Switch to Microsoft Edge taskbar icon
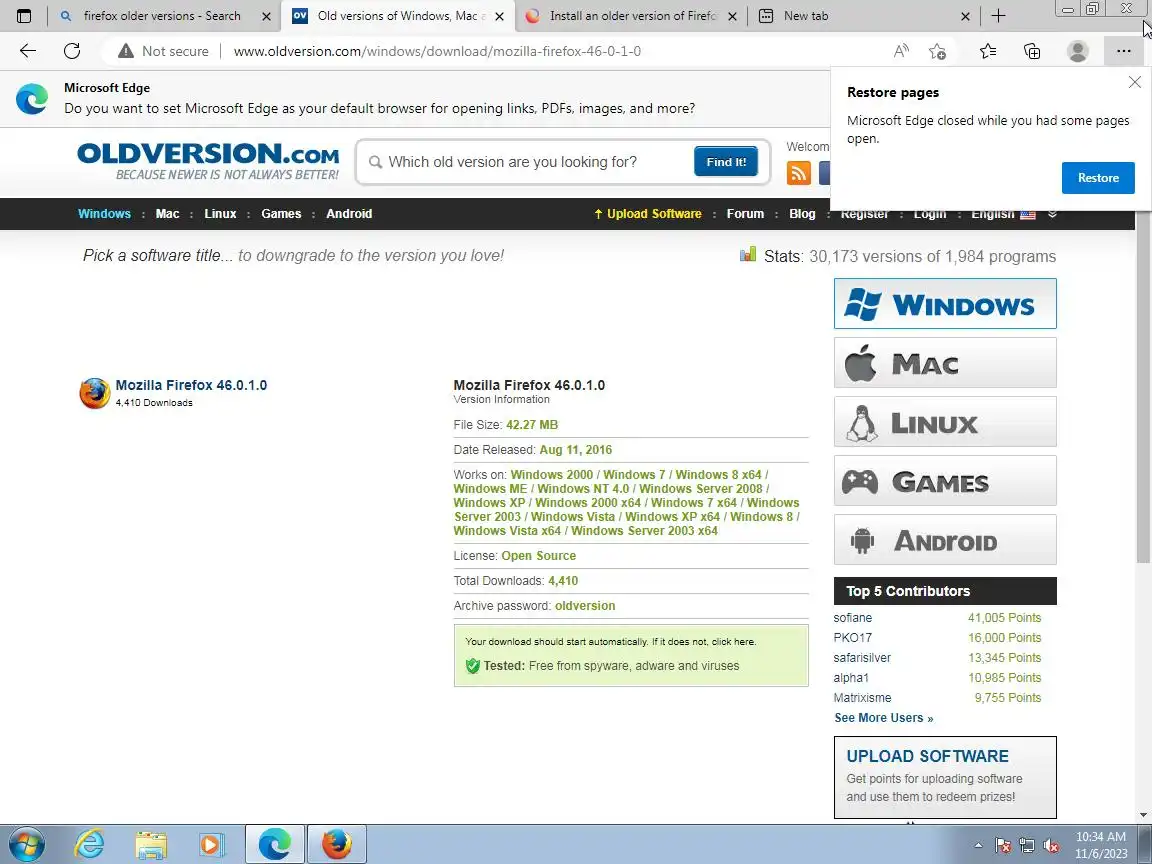This screenshot has height=864, width=1152. click(274, 844)
